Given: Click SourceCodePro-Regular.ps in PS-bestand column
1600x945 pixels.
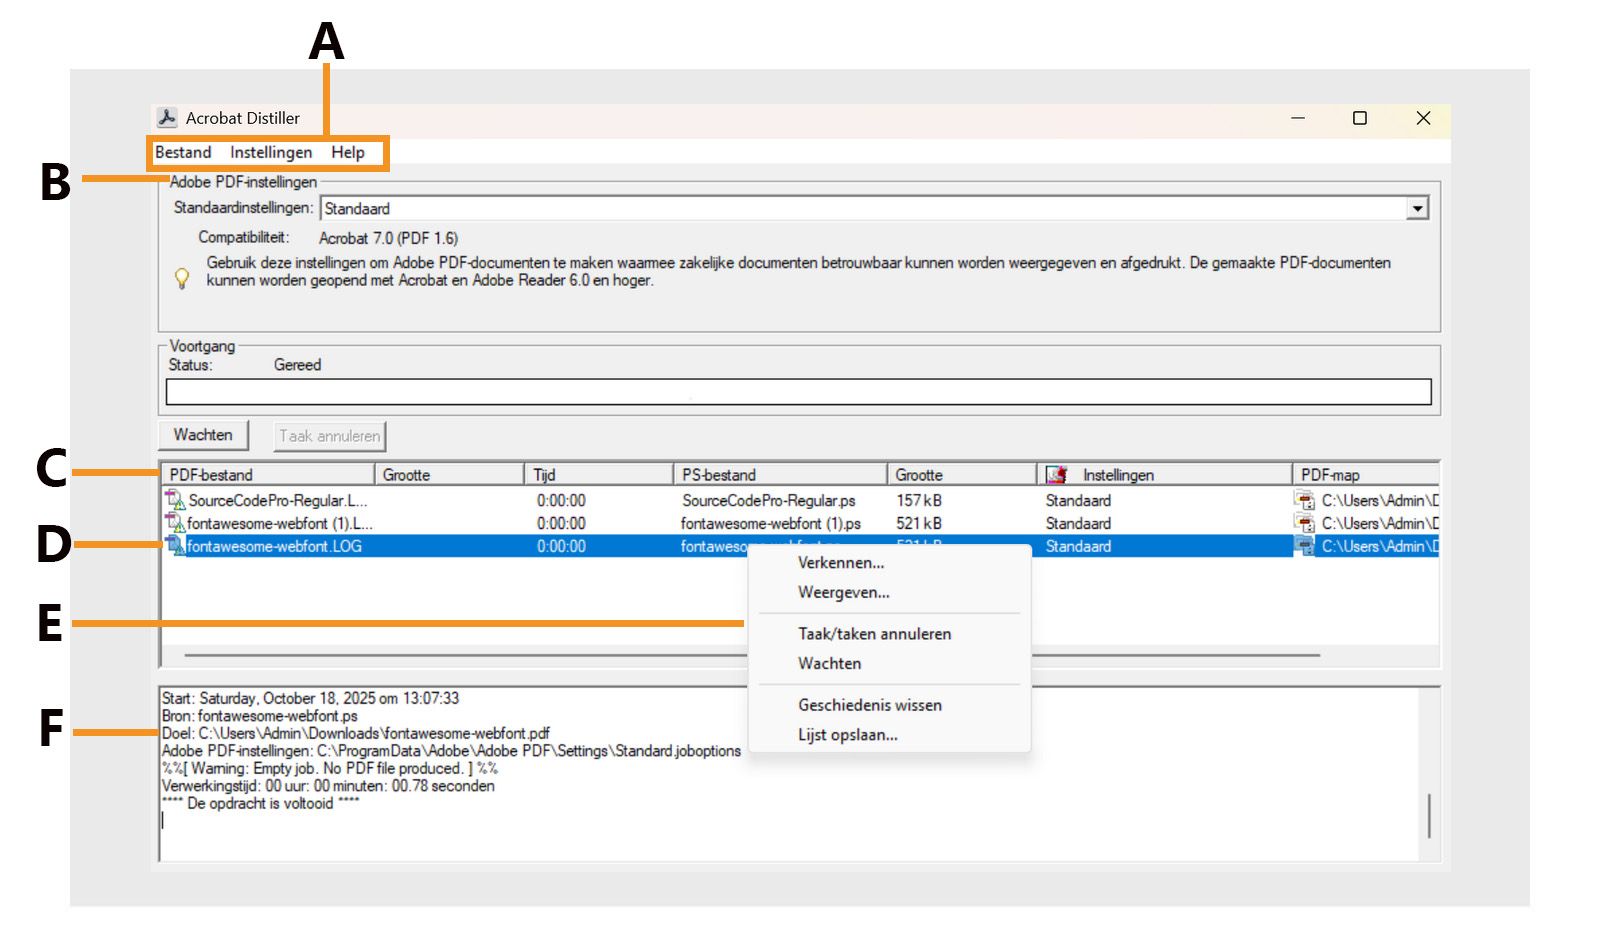Looking at the screenshot, I should (x=768, y=500).
